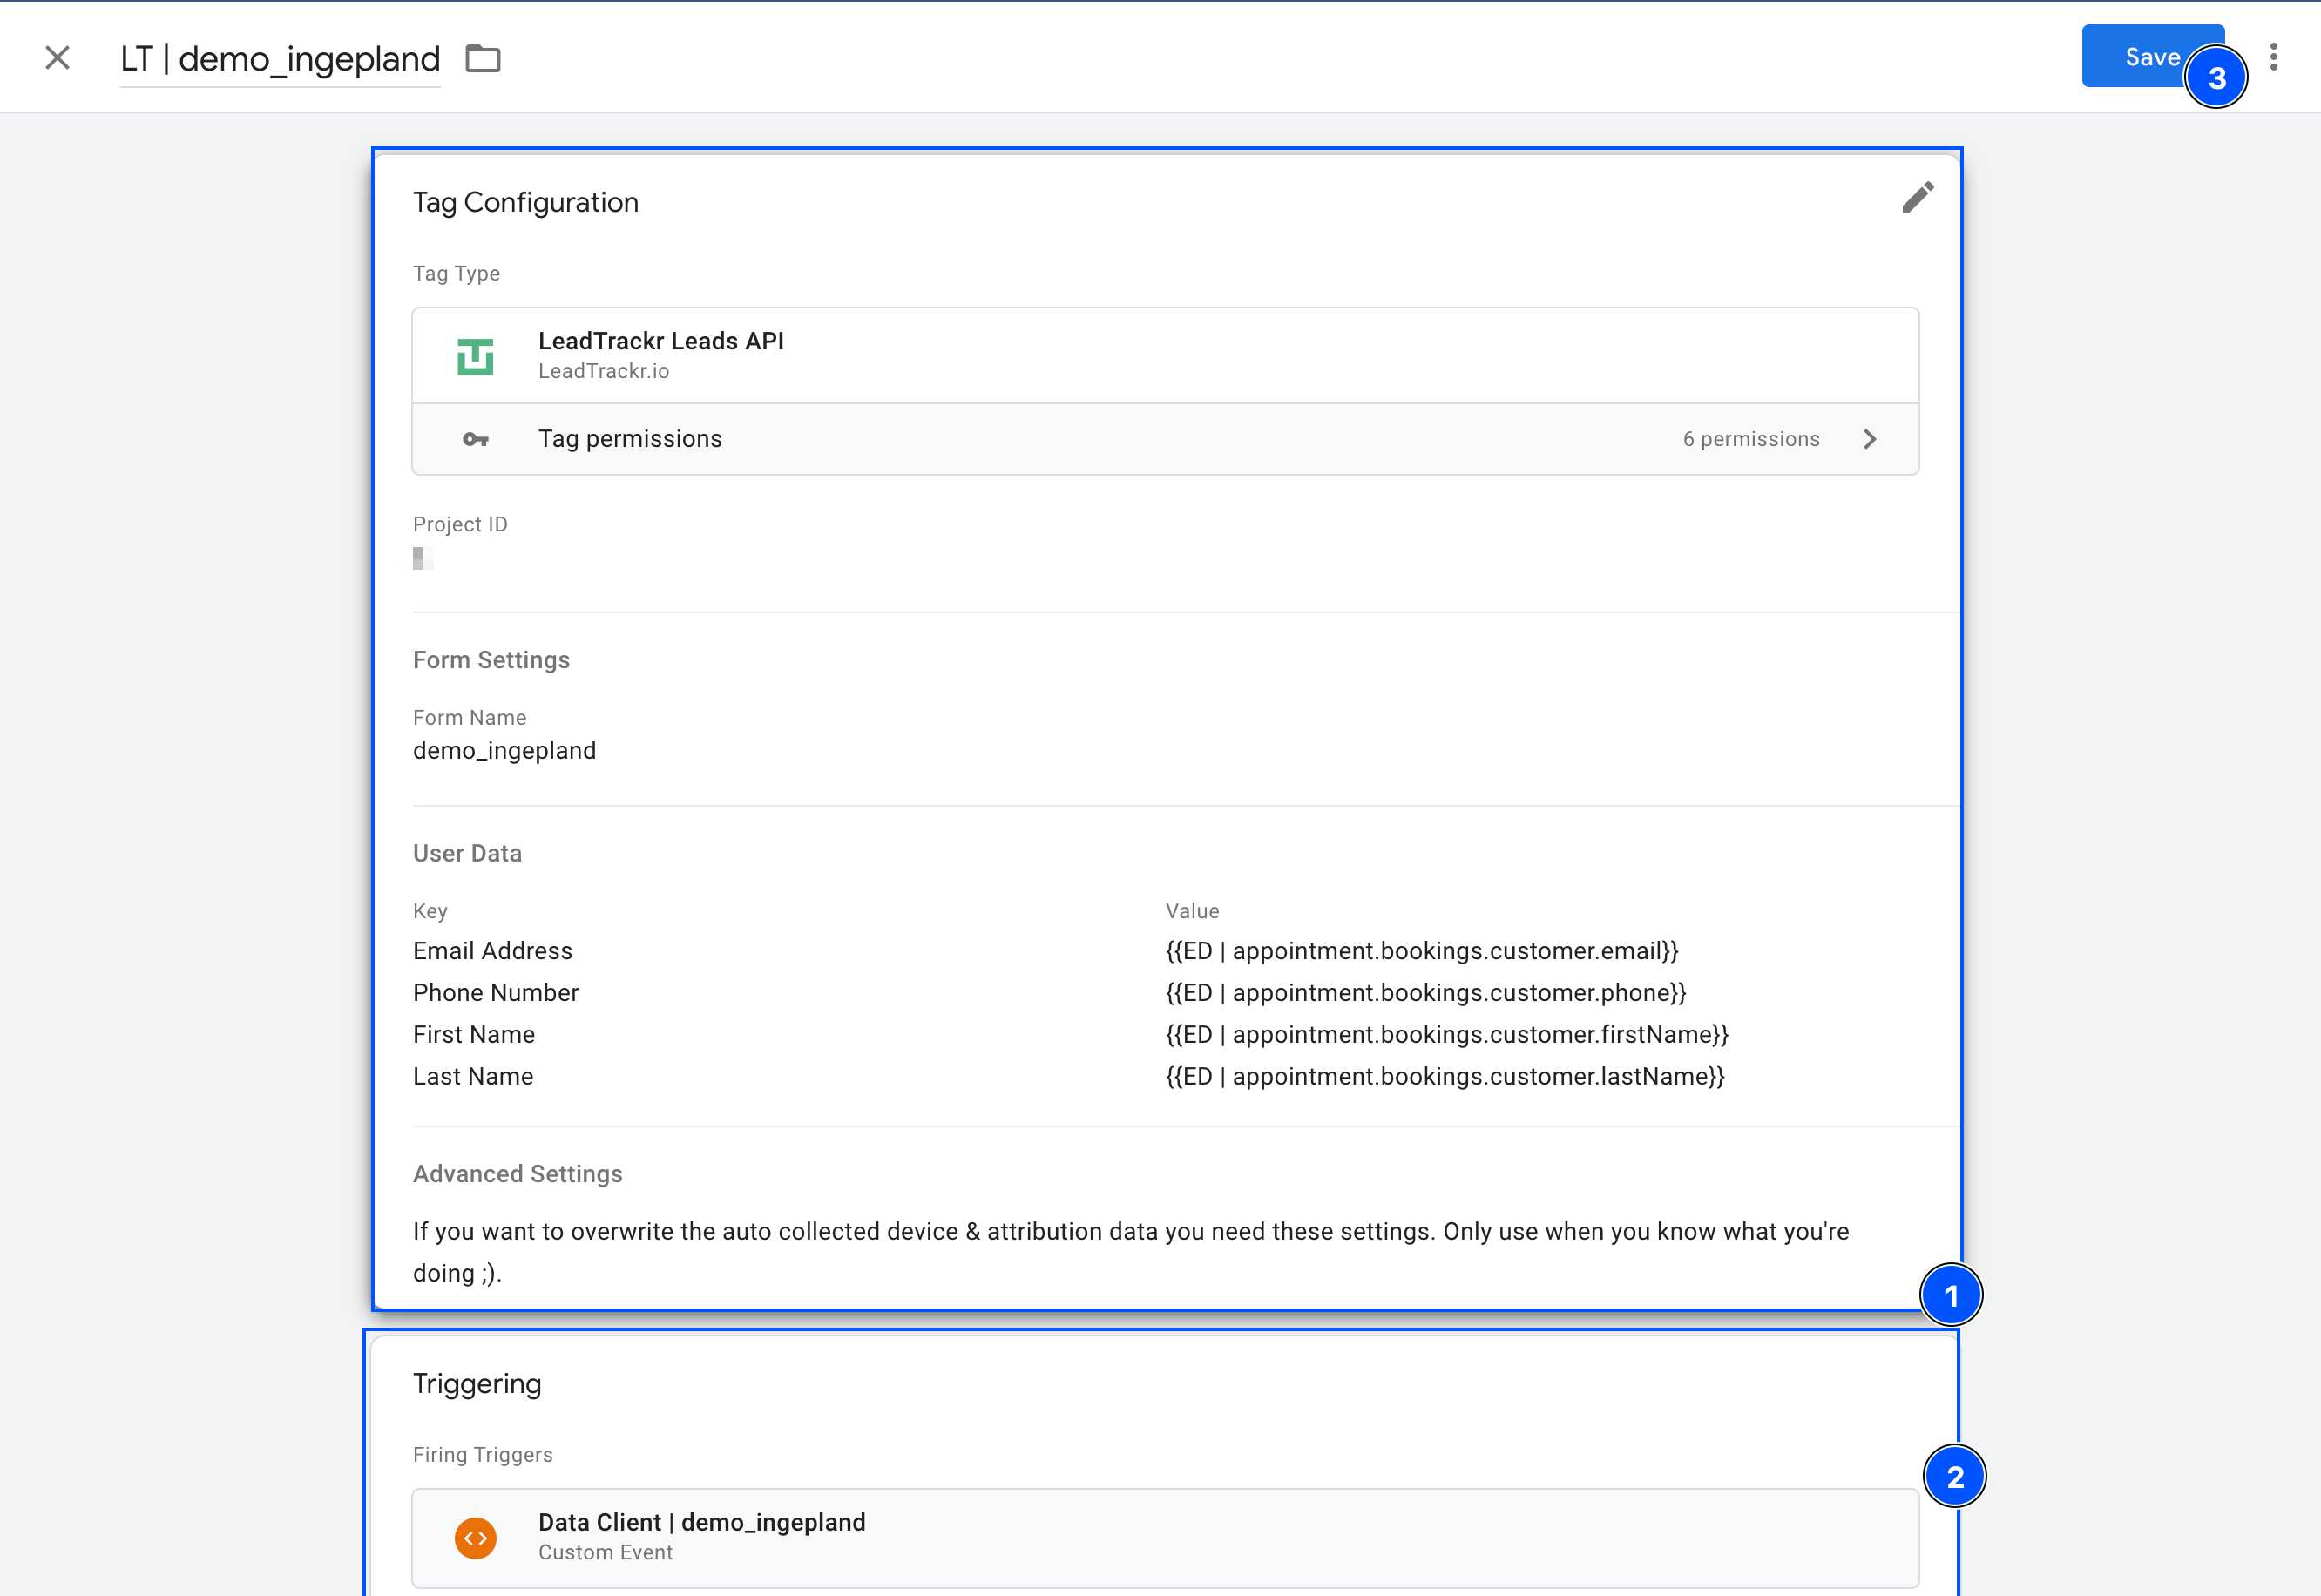The height and width of the screenshot is (1596, 2321).
Task: Click the annotation marker numbered 3
Action: [x=2216, y=78]
